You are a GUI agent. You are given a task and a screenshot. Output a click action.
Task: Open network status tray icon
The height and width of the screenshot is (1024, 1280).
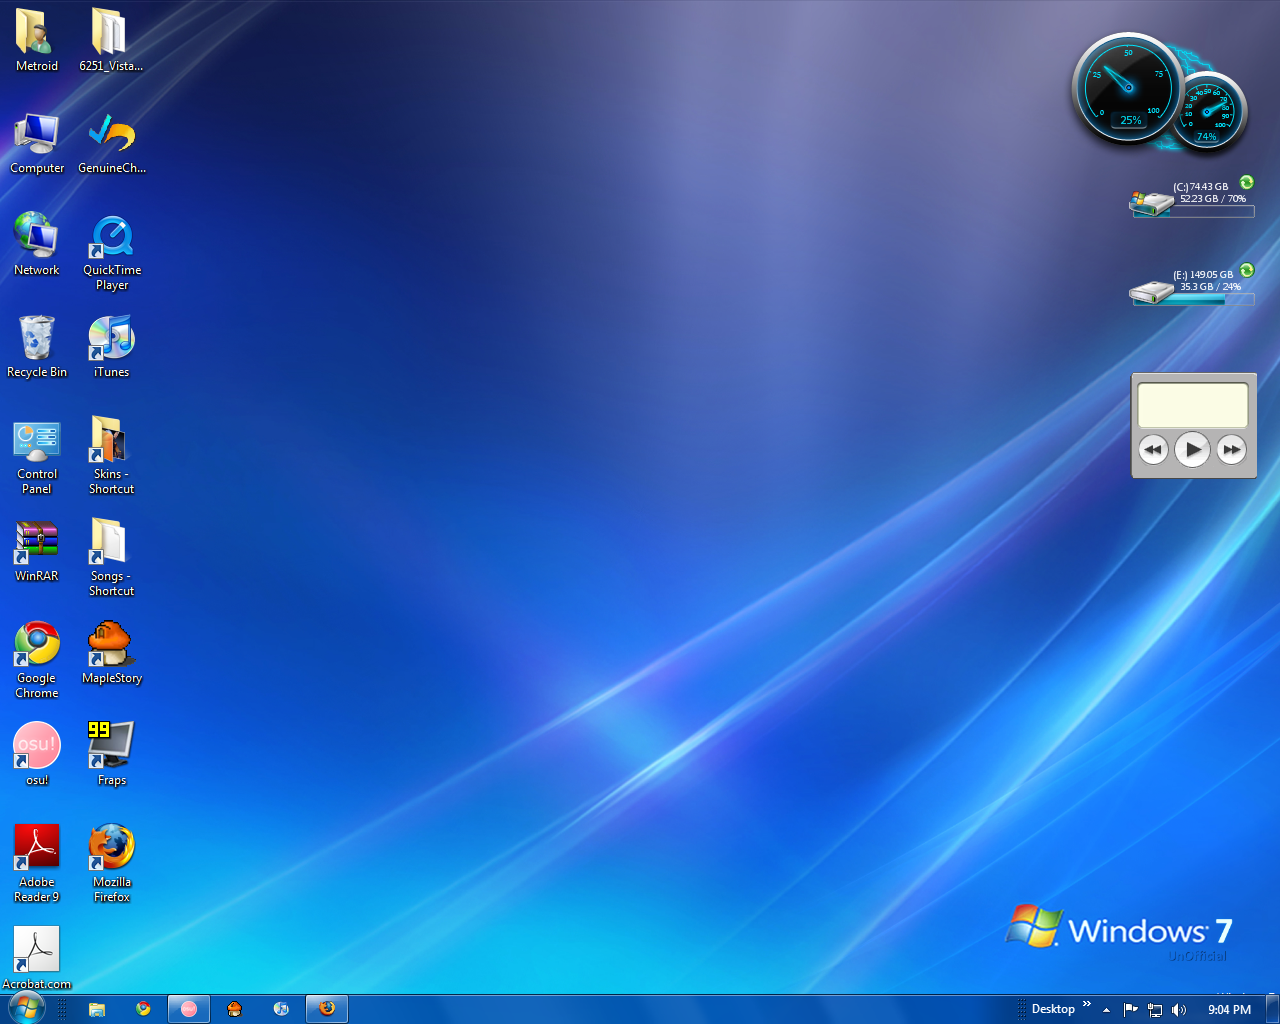click(1155, 1010)
